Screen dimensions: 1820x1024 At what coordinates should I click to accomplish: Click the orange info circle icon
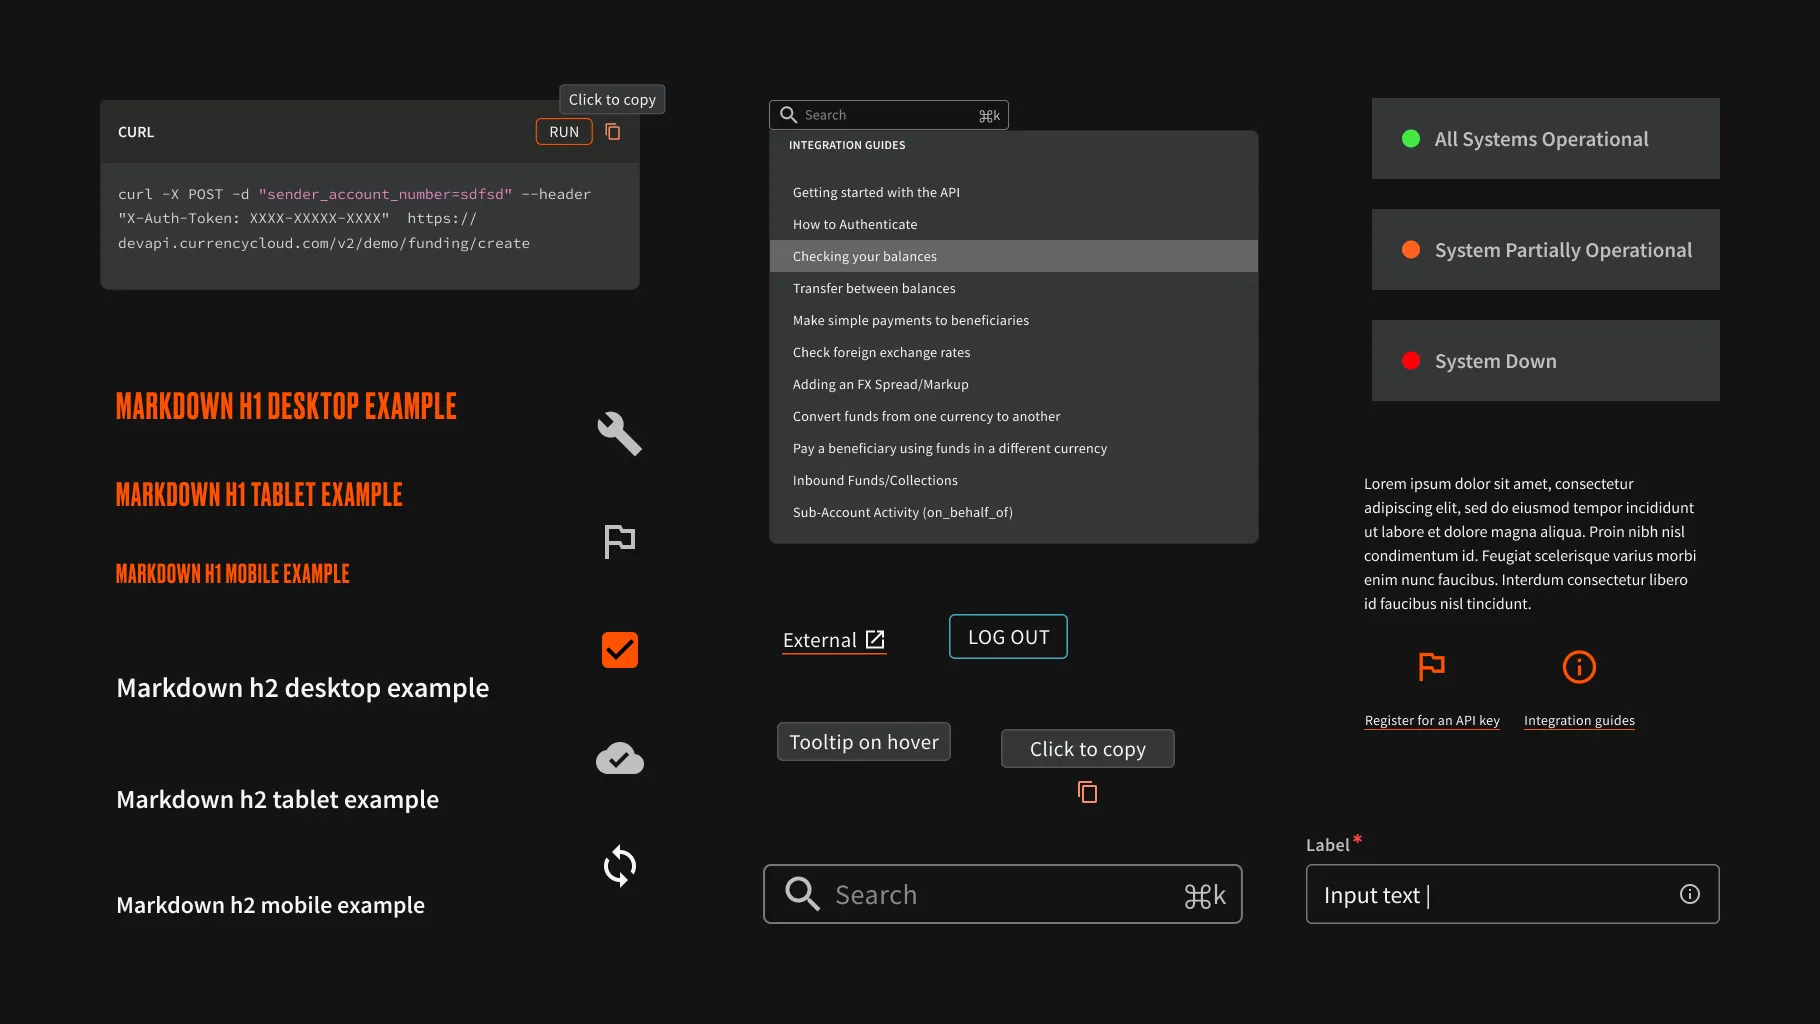point(1579,667)
